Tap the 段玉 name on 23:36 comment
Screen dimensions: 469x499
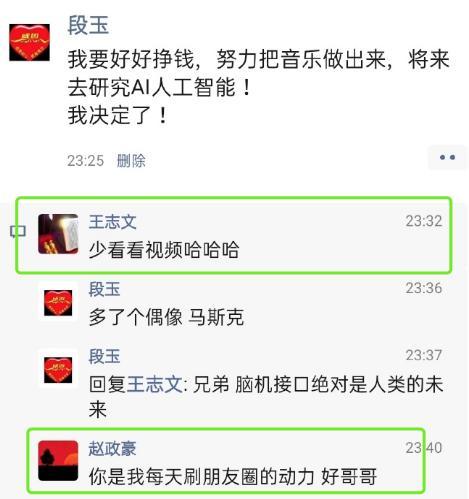pyautogui.click(x=104, y=289)
